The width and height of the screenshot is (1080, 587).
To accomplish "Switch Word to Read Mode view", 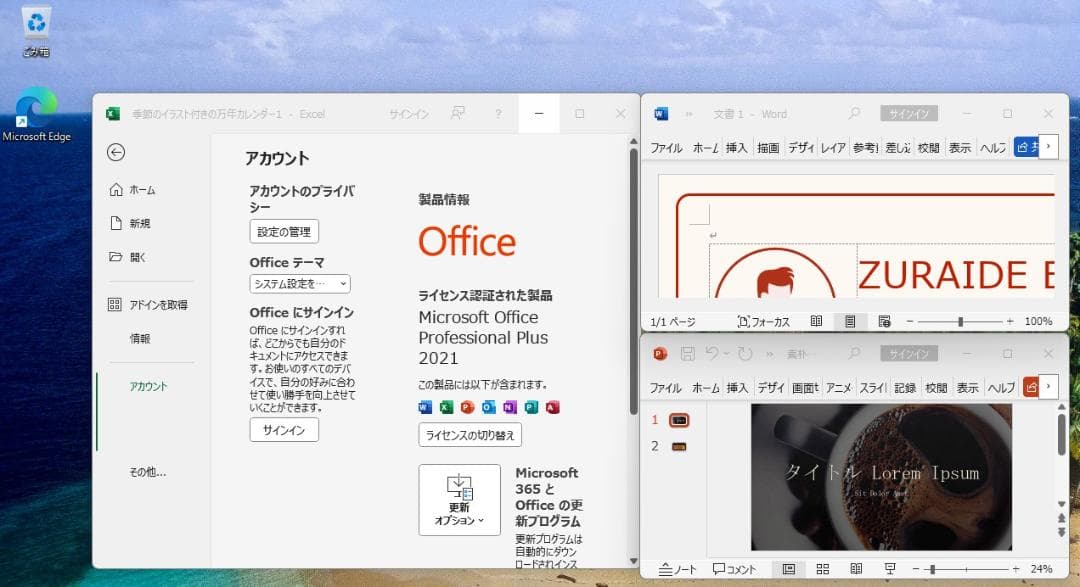I will click(815, 320).
